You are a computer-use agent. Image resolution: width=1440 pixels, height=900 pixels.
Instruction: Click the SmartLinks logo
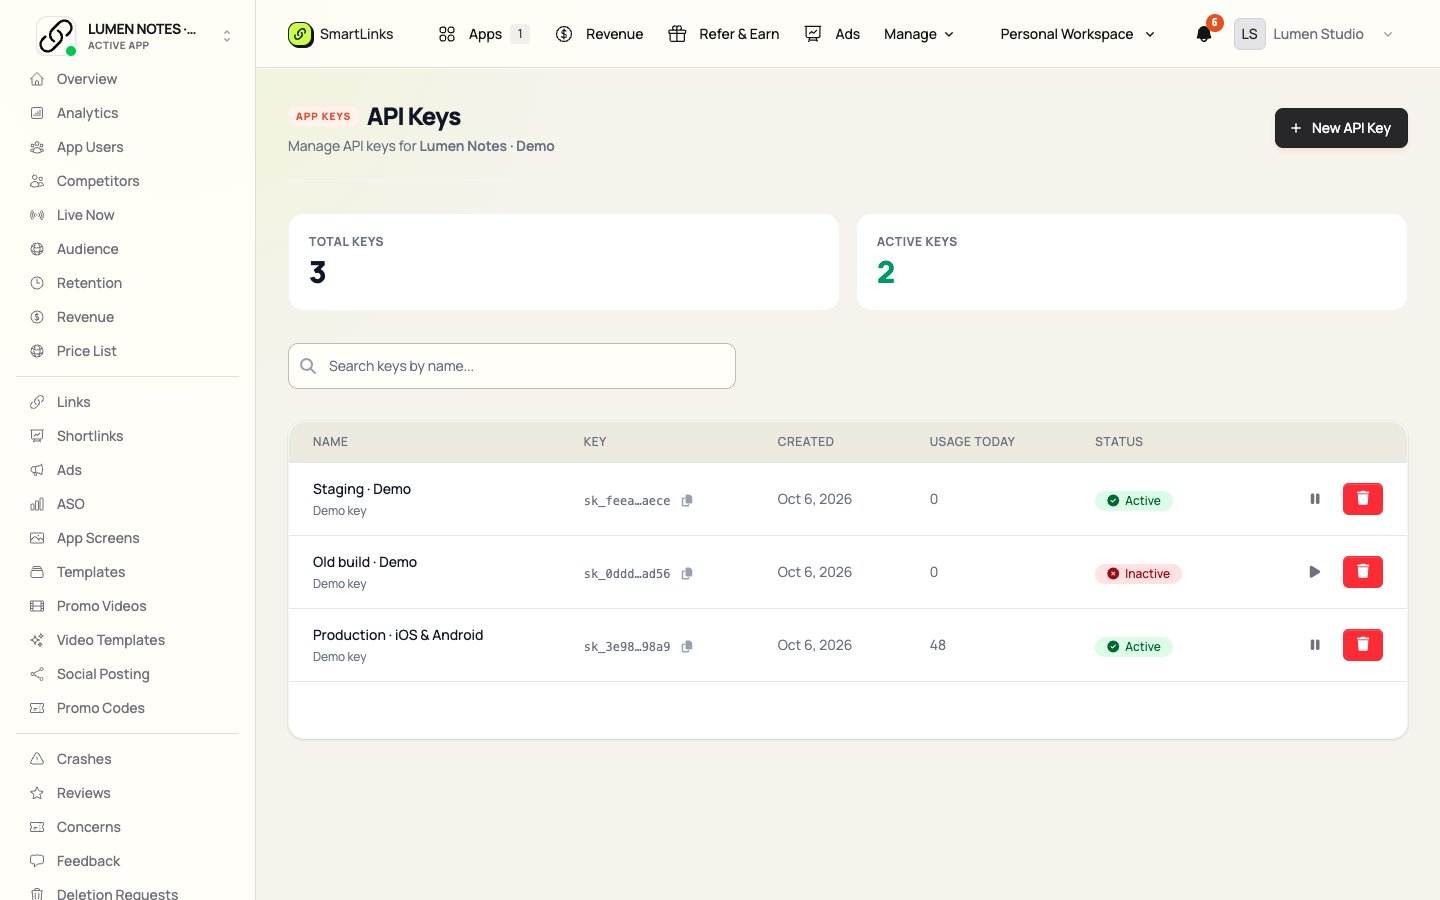(x=341, y=34)
